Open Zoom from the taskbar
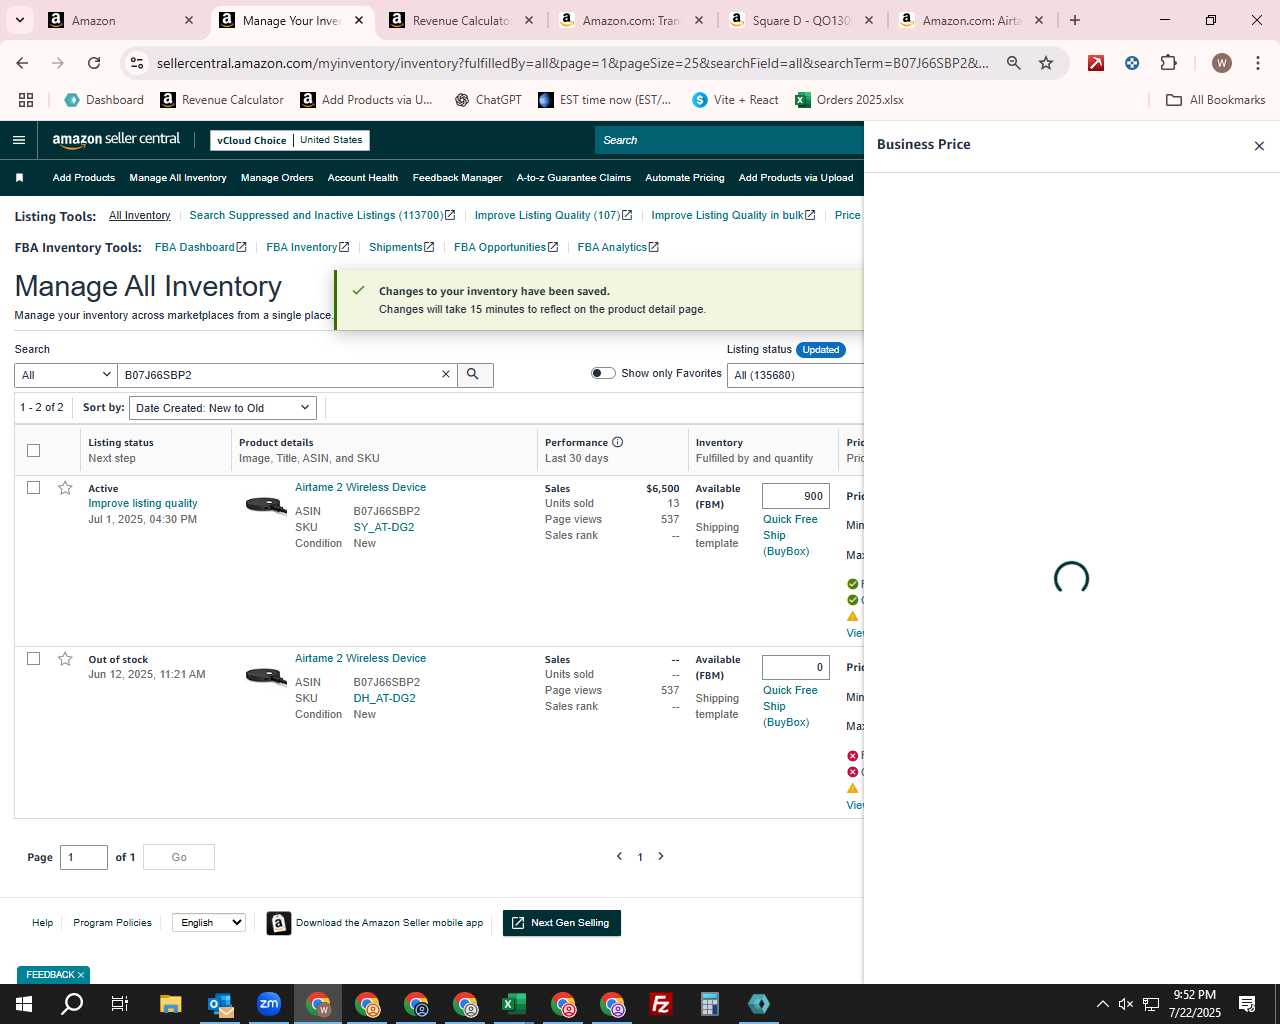The height and width of the screenshot is (1024, 1280). (269, 1004)
